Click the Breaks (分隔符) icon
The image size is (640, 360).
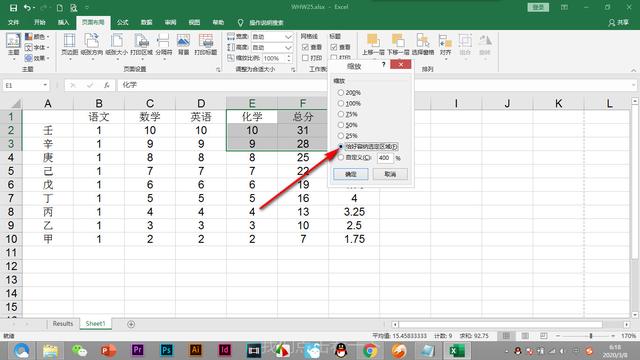pos(163,45)
